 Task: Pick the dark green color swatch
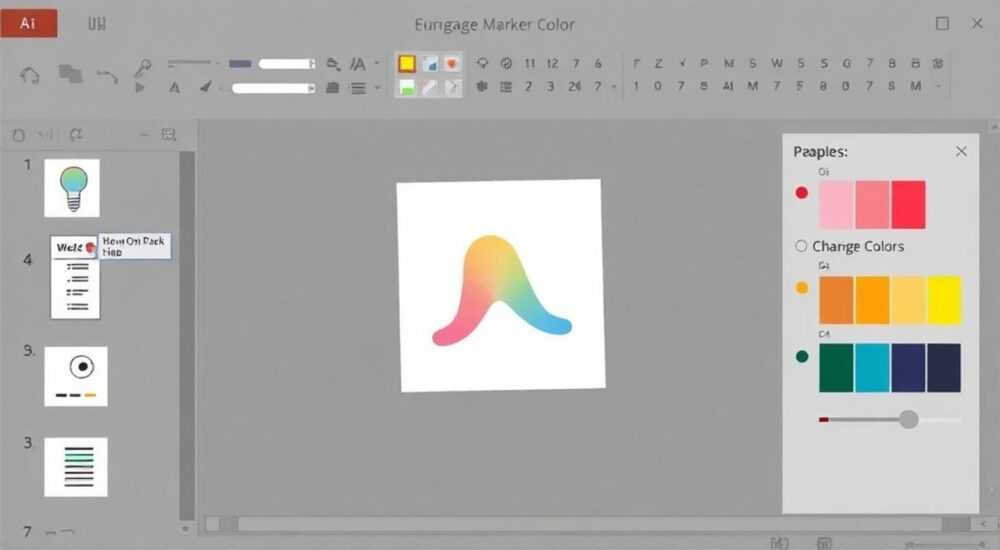(x=836, y=368)
